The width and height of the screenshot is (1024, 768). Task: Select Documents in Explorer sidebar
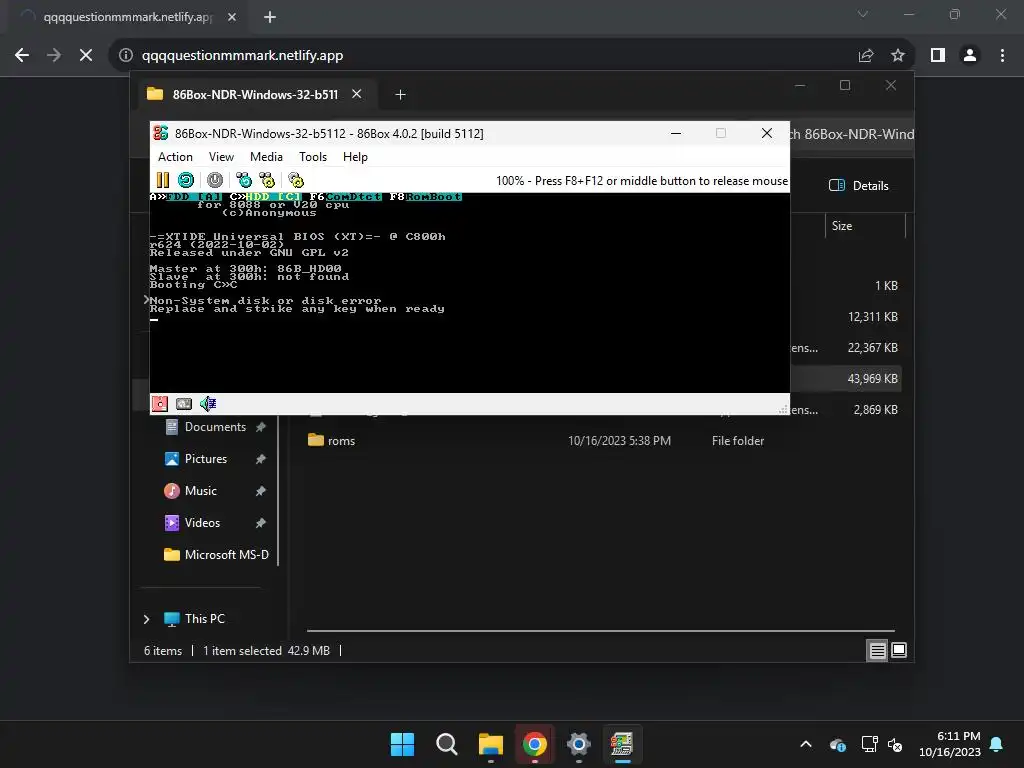tap(215, 427)
